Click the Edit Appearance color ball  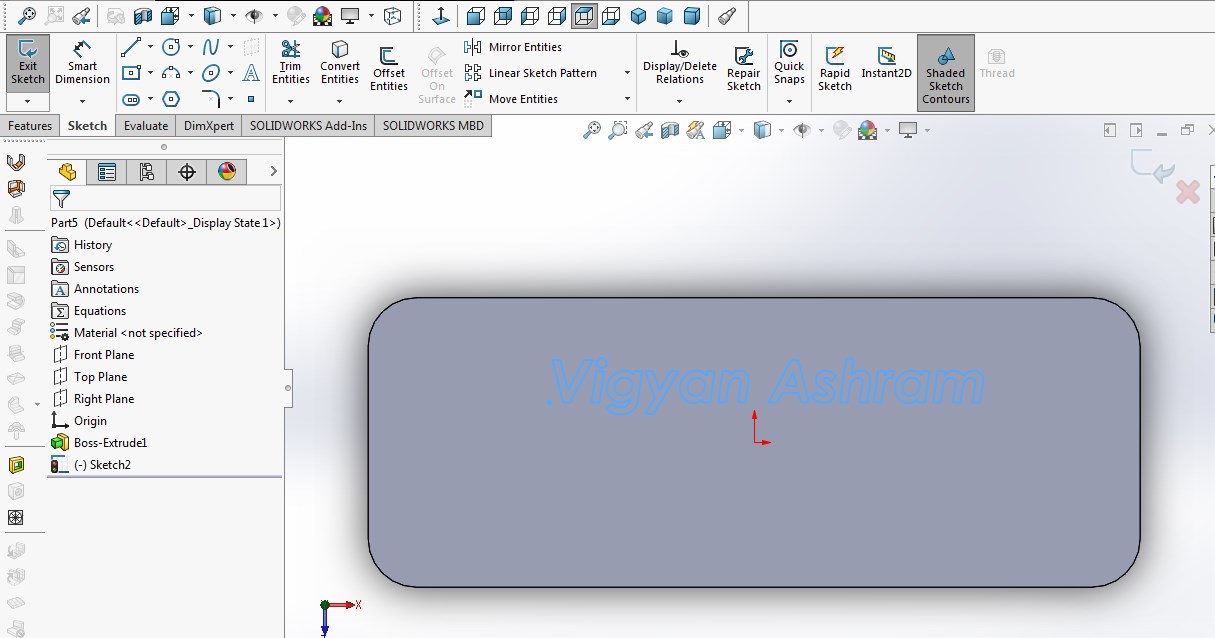pyautogui.click(x=323, y=16)
